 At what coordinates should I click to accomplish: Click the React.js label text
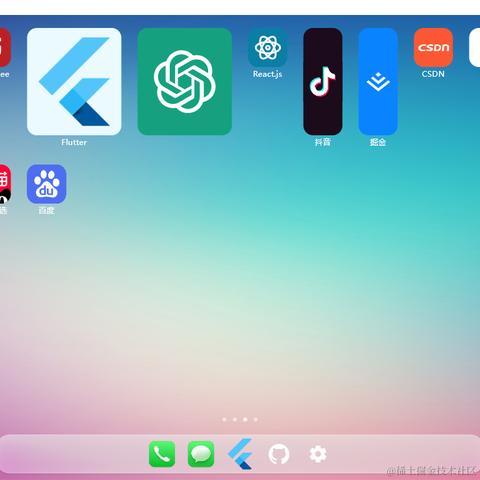[267, 74]
